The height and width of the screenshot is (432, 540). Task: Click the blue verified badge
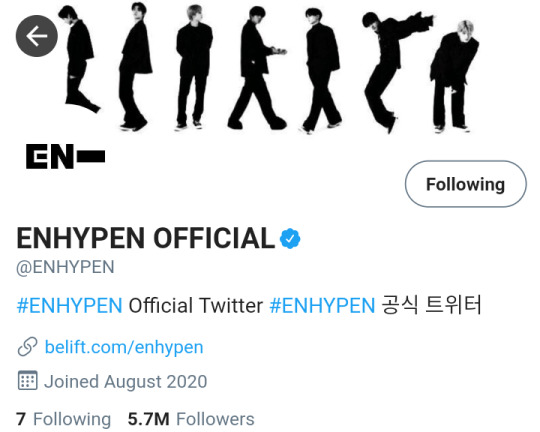[290, 238]
